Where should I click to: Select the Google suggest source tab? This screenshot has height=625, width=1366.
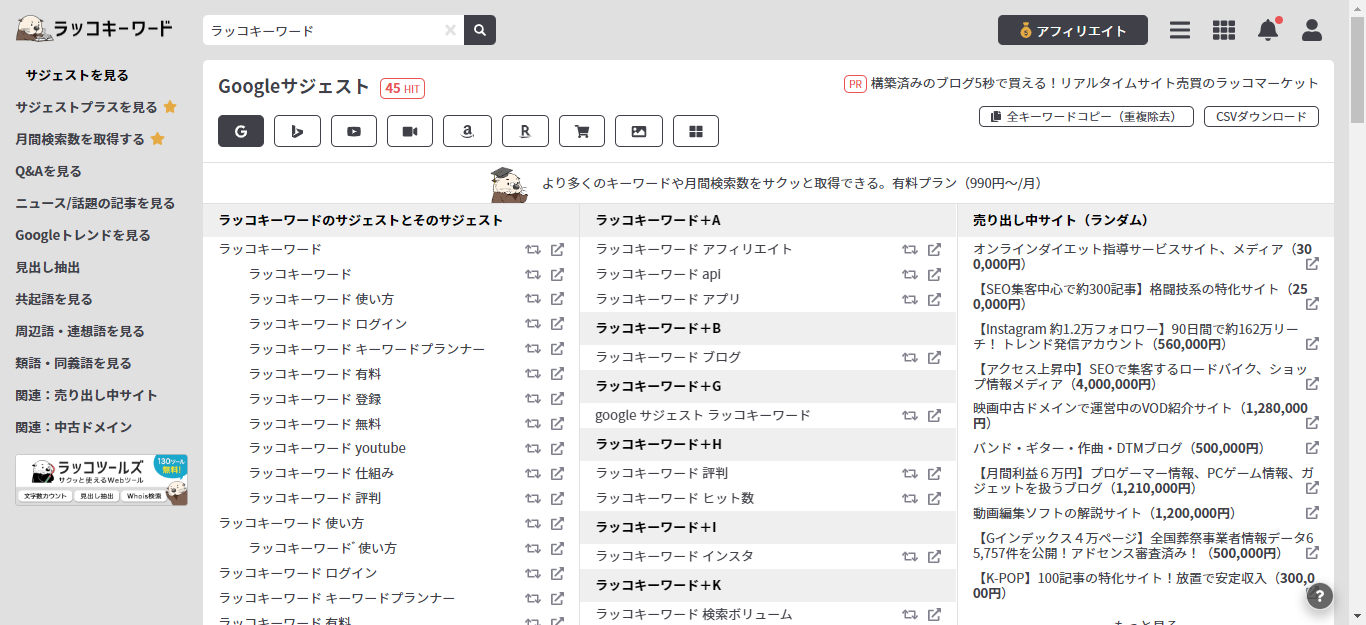click(241, 131)
